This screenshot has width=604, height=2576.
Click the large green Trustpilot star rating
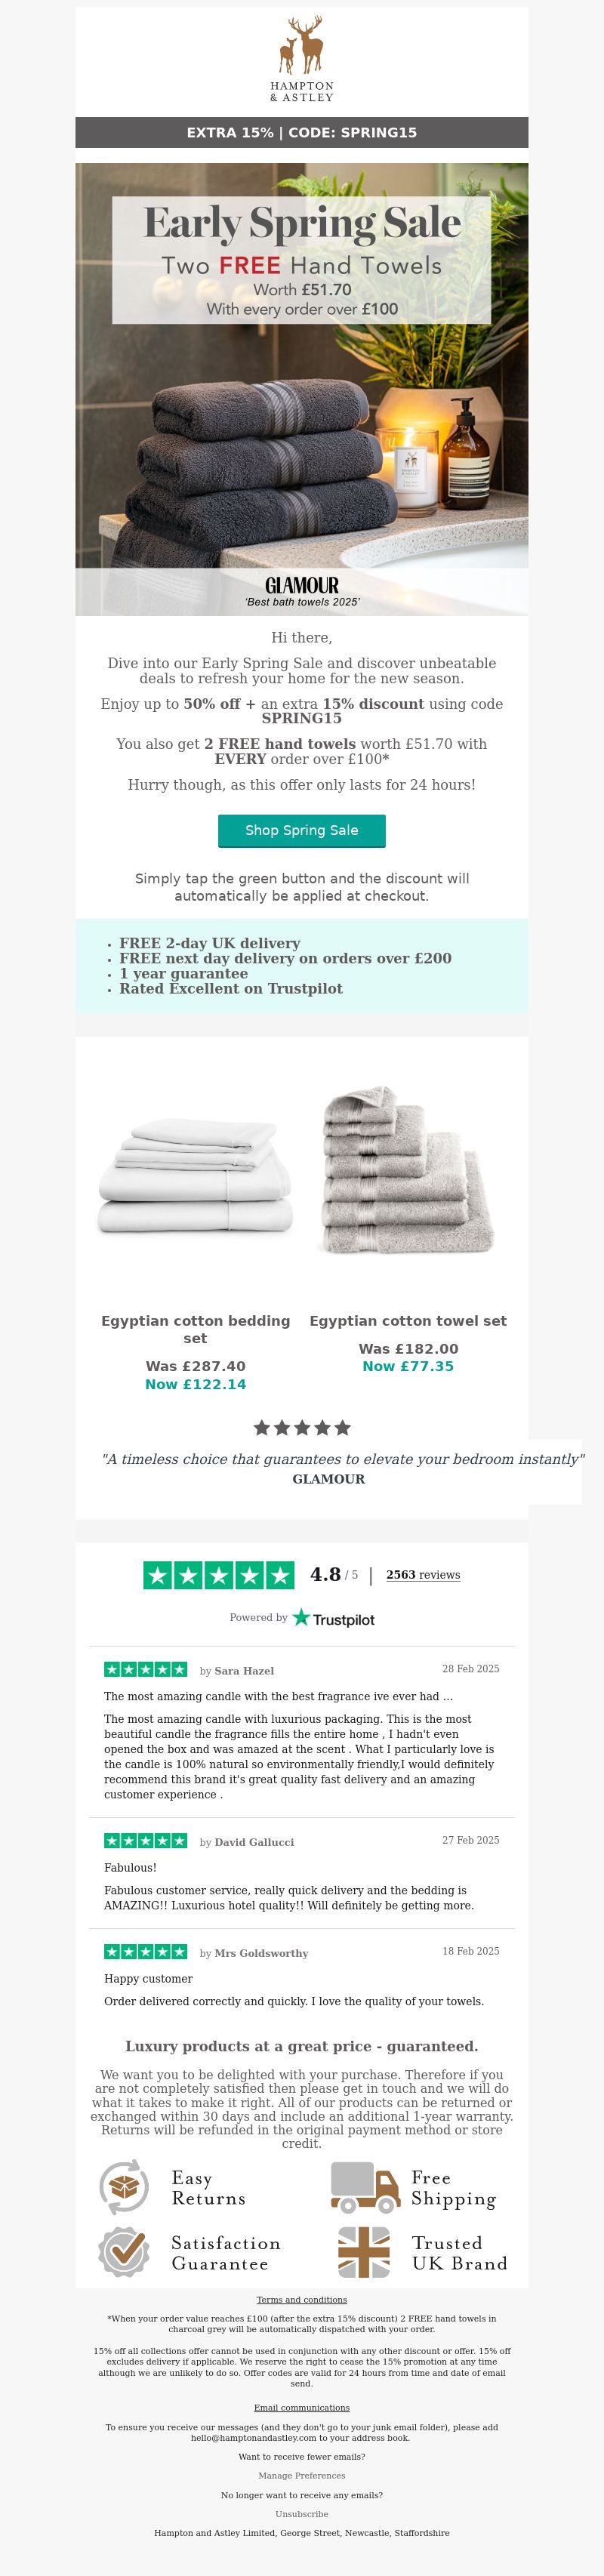click(219, 1575)
